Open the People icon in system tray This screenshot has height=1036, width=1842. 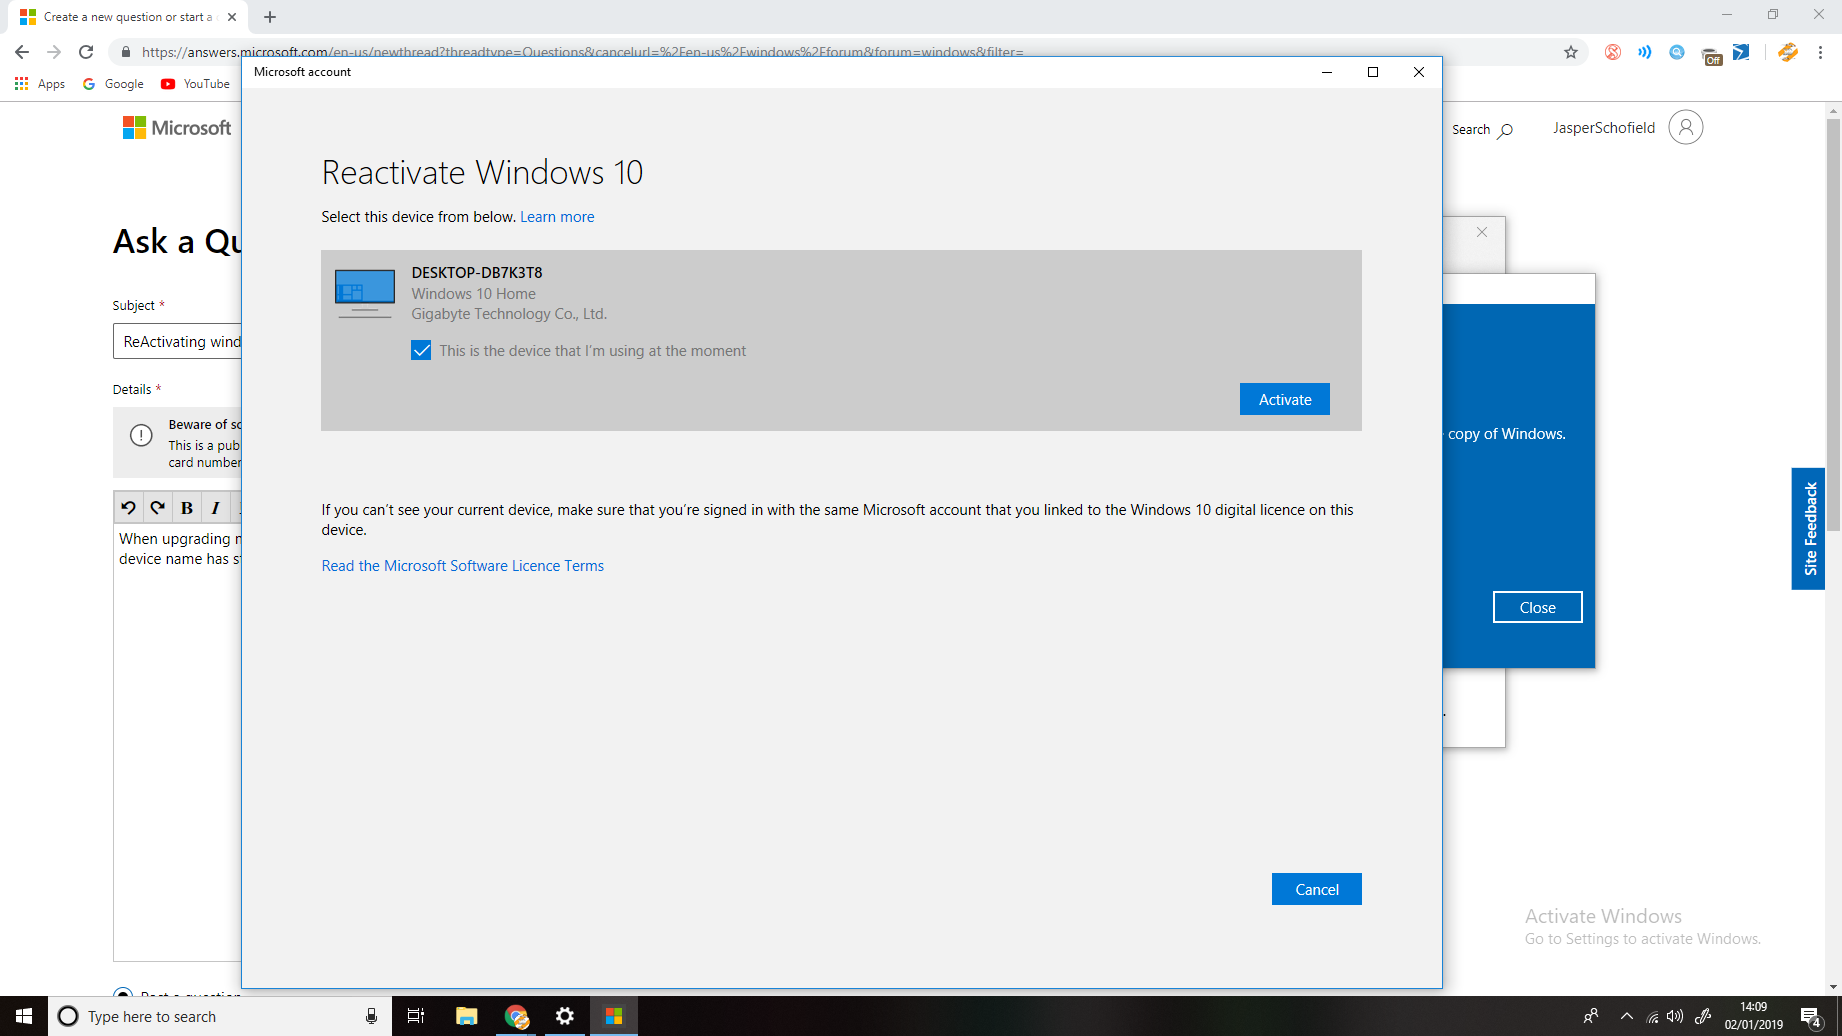click(1590, 1016)
